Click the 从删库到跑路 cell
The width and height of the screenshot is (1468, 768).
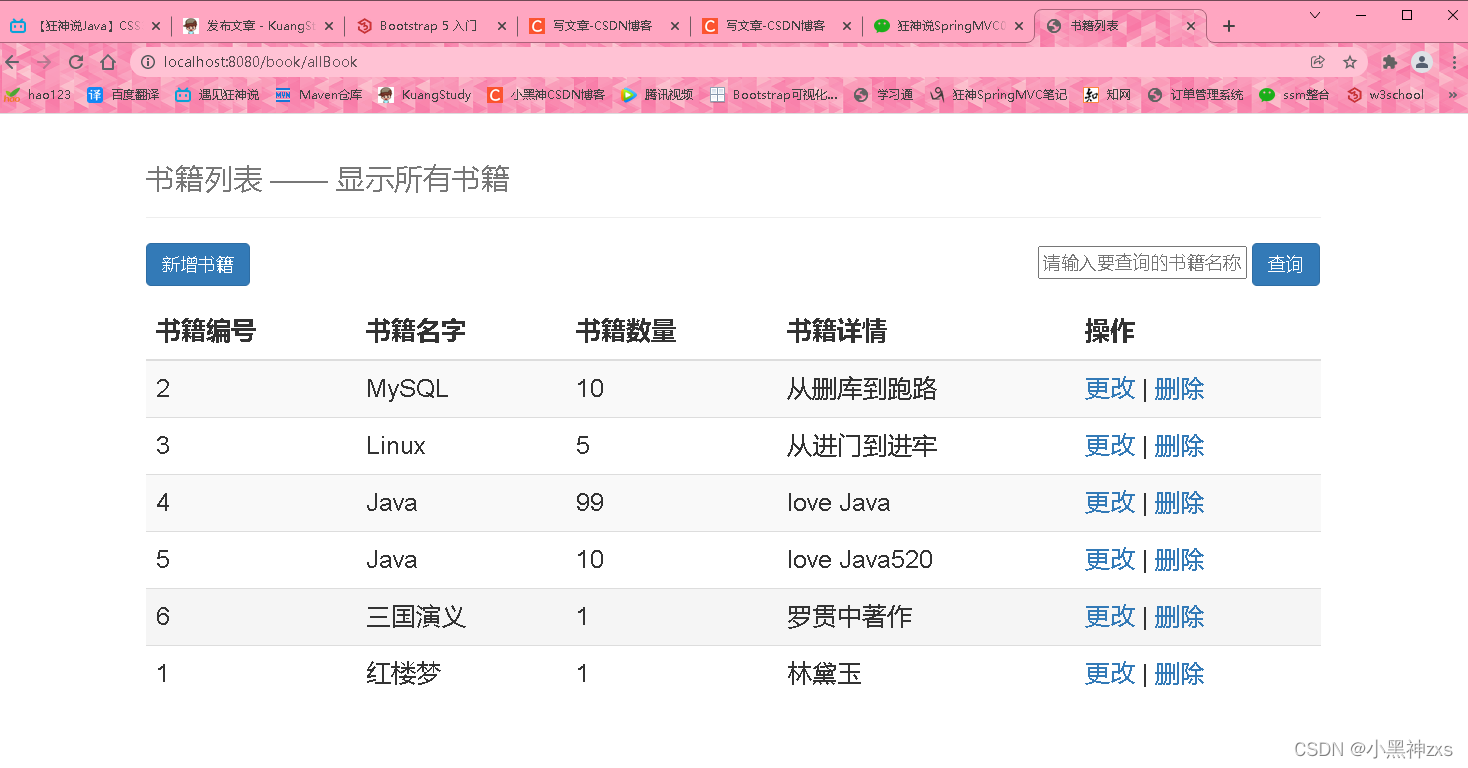(x=862, y=389)
